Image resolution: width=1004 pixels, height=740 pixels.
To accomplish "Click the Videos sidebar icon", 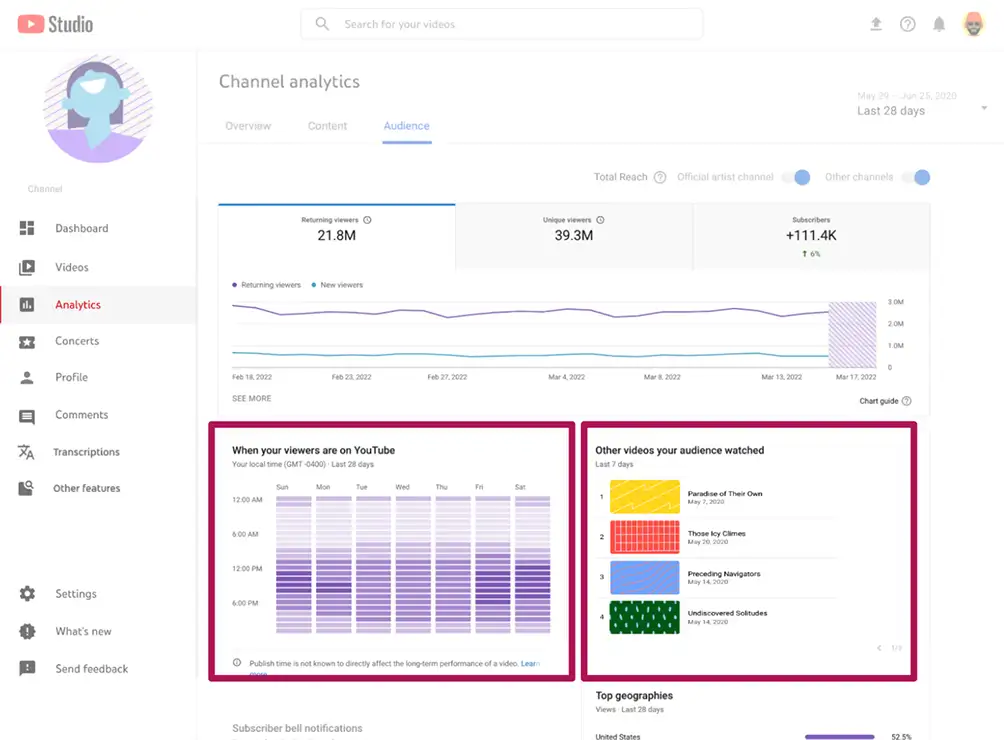I will coord(27,267).
